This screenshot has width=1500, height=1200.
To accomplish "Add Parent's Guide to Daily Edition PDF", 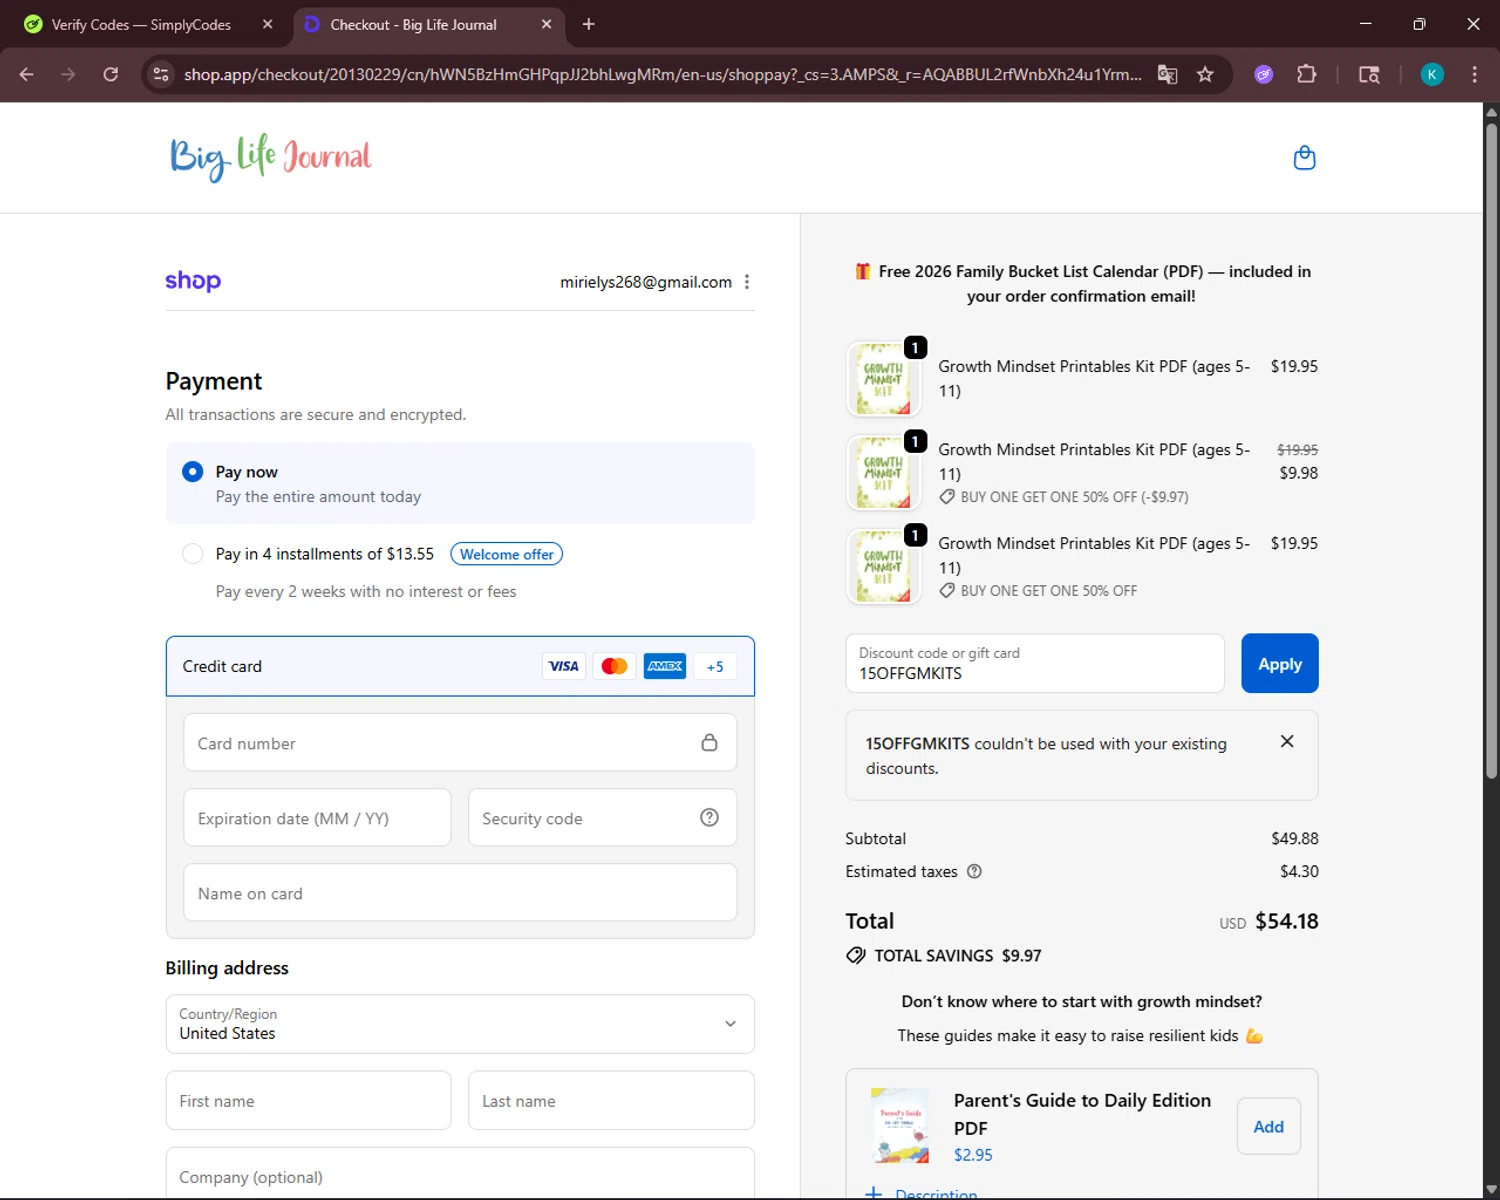I will coord(1268,1126).
